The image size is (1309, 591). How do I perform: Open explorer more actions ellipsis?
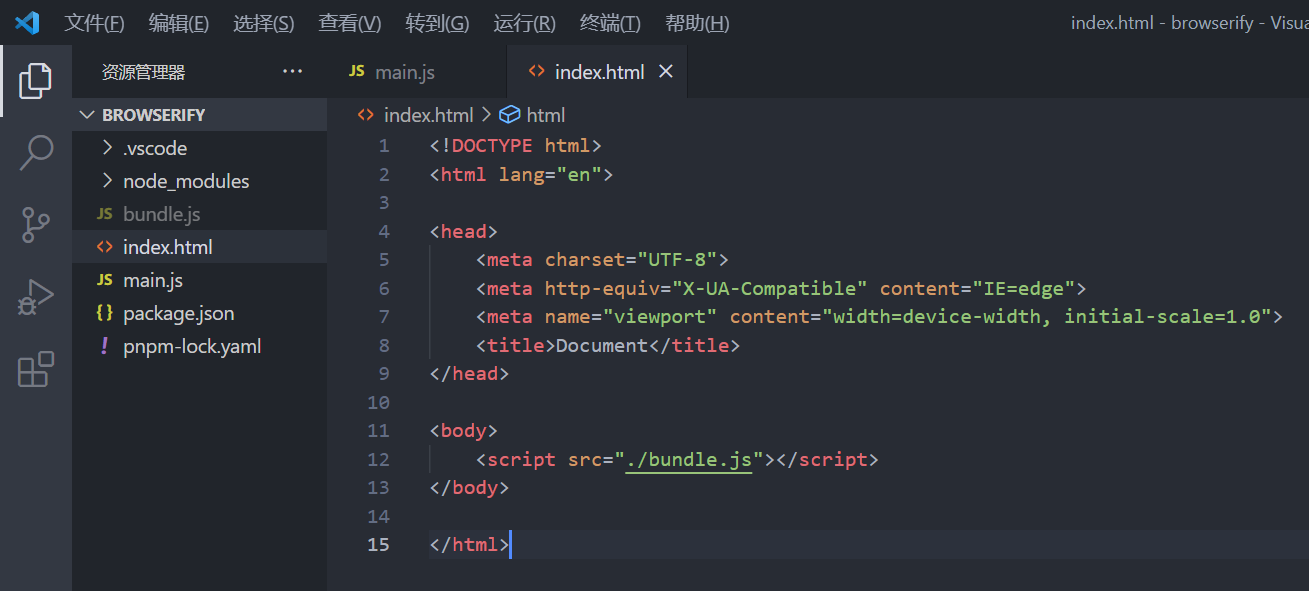[x=292, y=72]
